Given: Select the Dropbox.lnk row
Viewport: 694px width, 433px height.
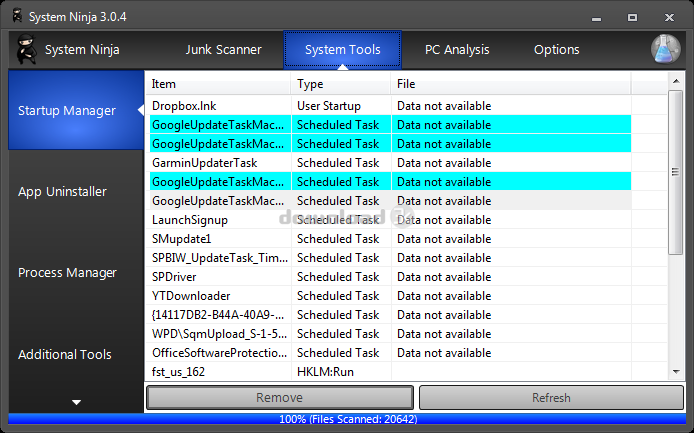Looking at the screenshot, I should point(389,106).
